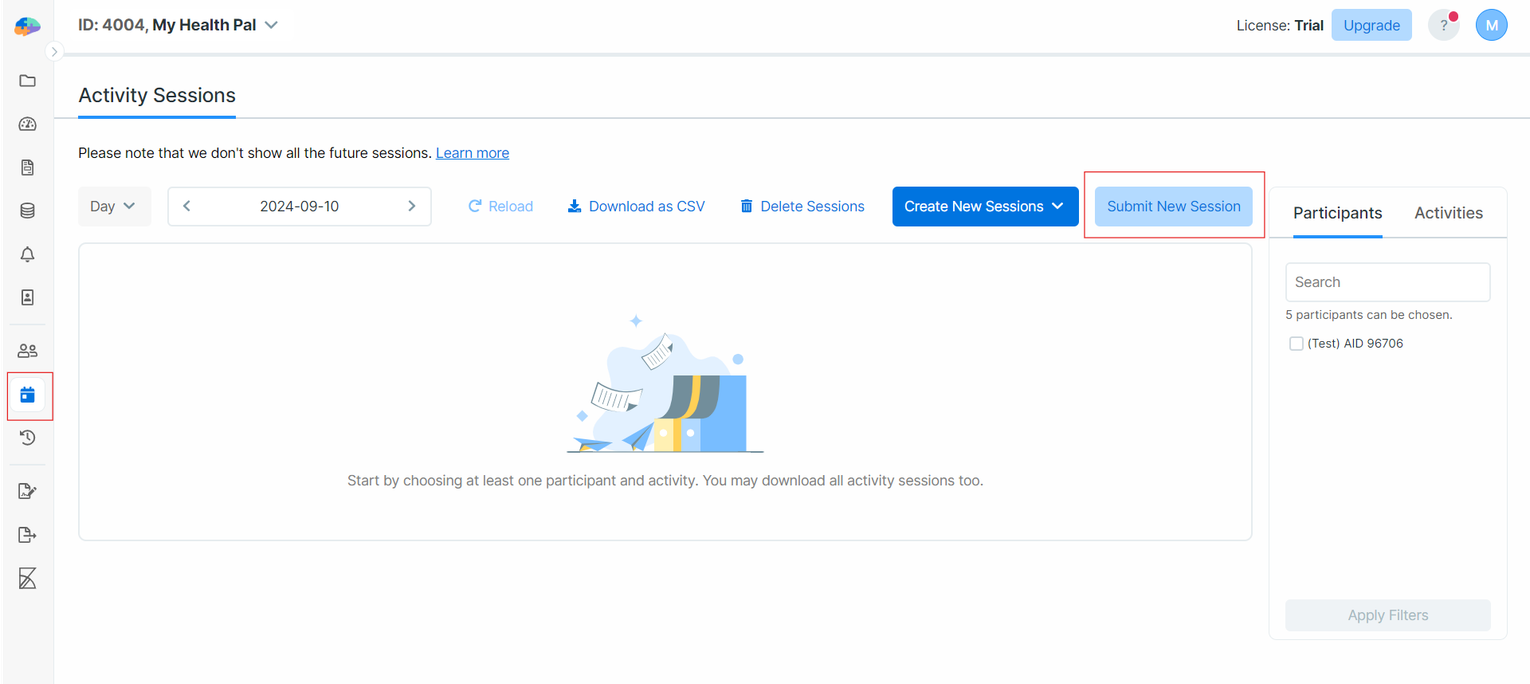Open the Learn more link
The height and width of the screenshot is (684, 1530).
point(472,152)
